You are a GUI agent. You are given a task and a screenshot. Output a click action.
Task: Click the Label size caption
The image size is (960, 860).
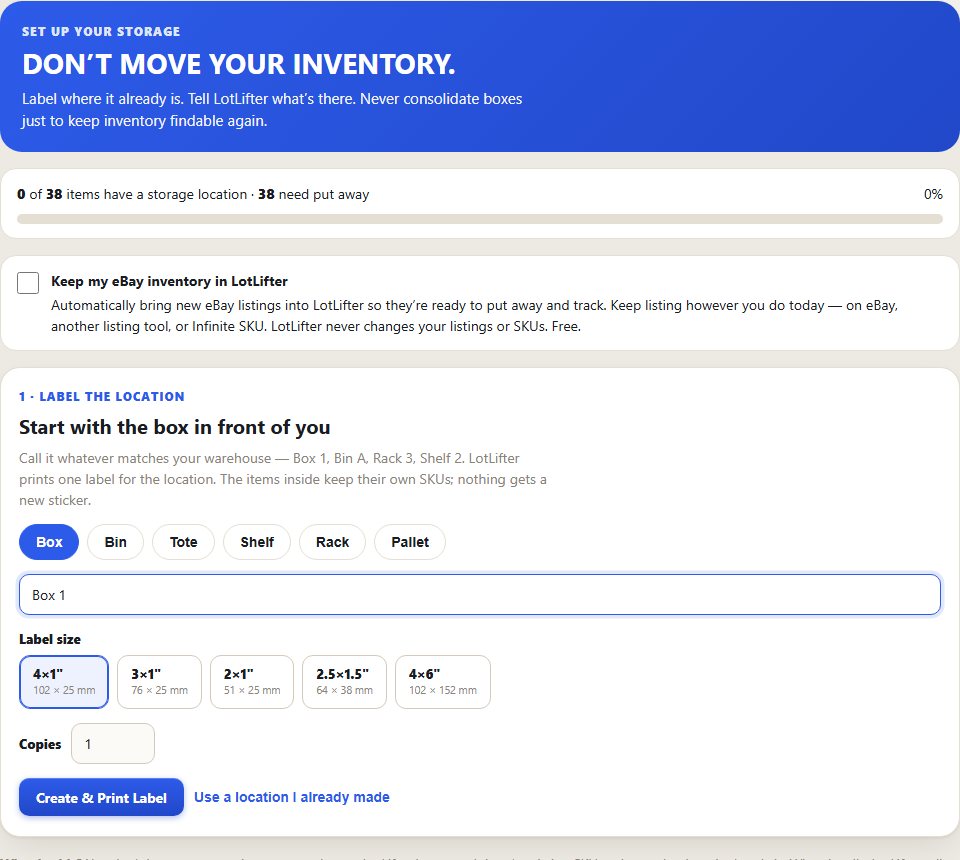(x=50, y=639)
